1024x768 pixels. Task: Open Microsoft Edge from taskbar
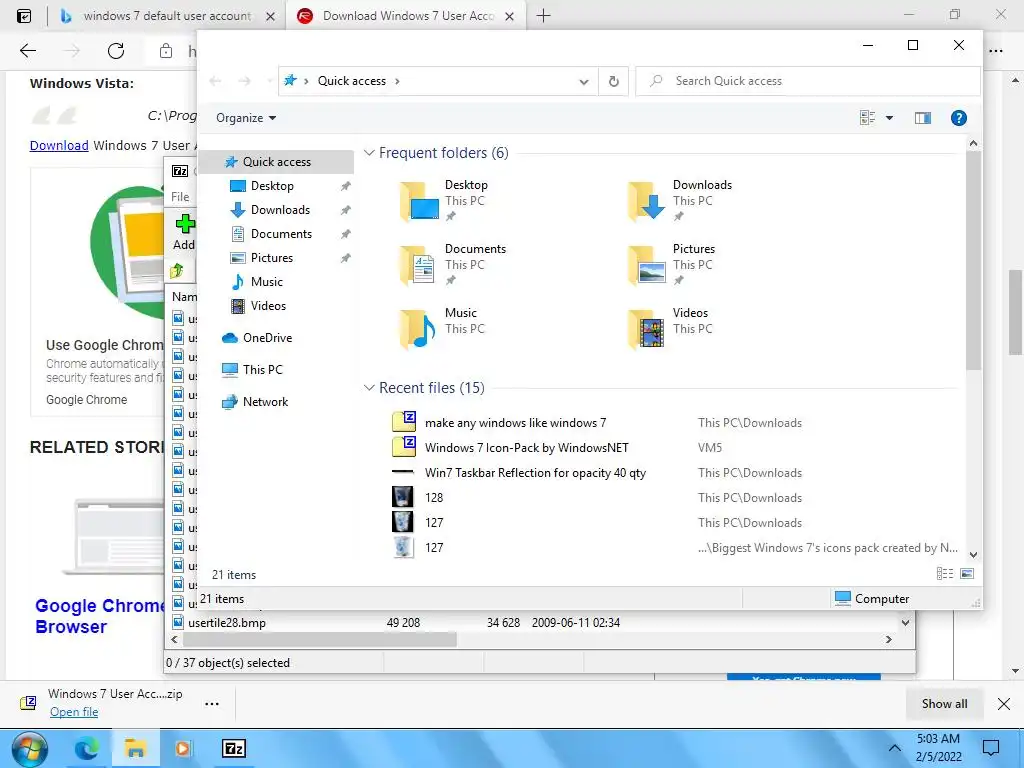point(86,749)
